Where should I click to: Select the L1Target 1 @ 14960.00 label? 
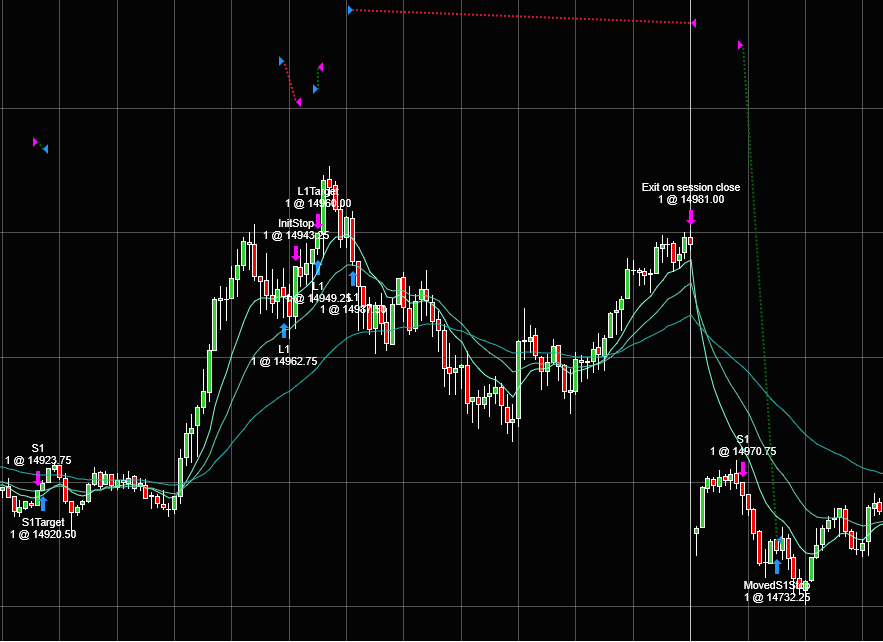tap(318, 197)
